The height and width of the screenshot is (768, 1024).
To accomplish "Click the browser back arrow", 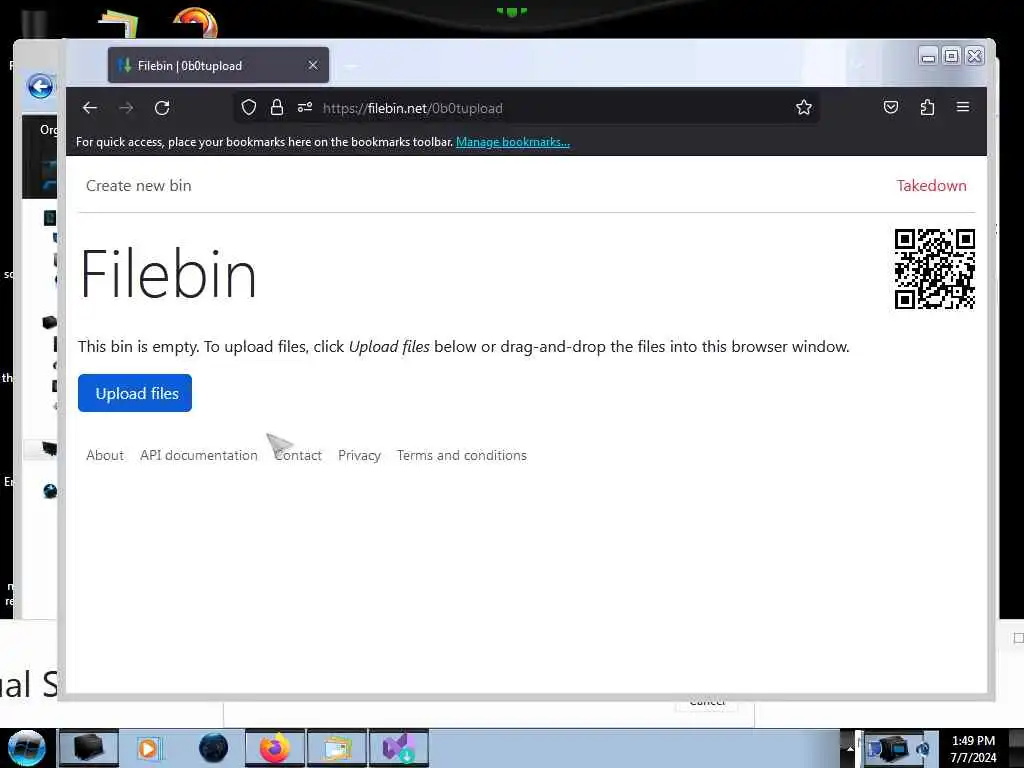I will pyautogui.click(x=90, y=108).
